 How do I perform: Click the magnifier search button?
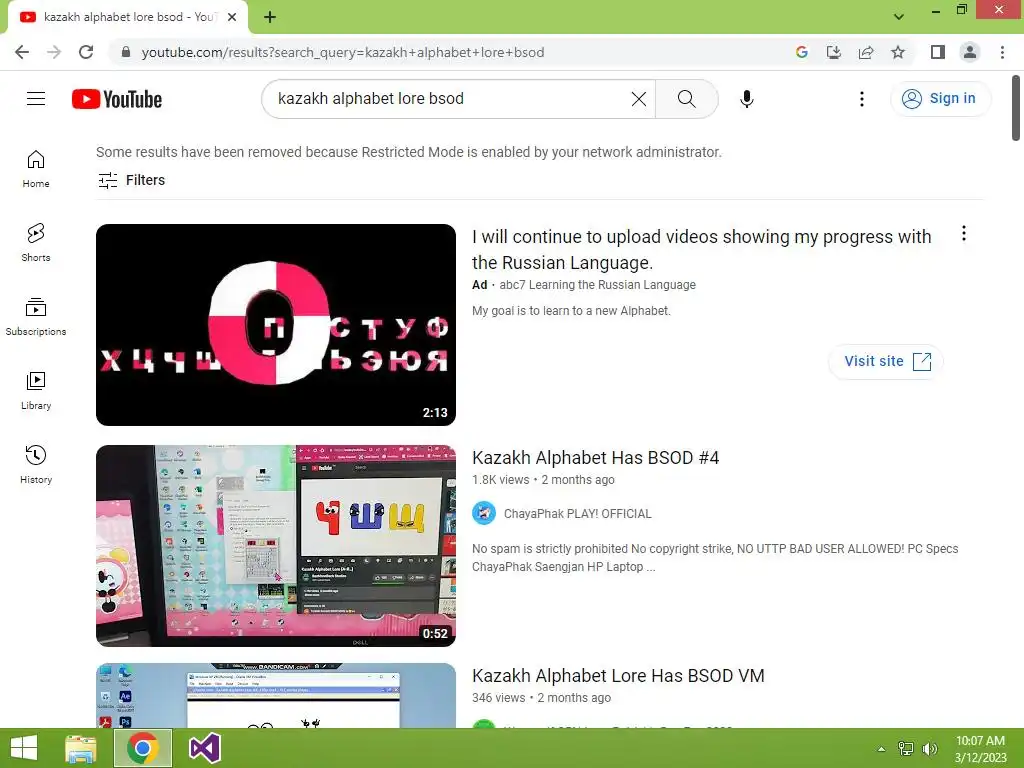coord(686,99)
